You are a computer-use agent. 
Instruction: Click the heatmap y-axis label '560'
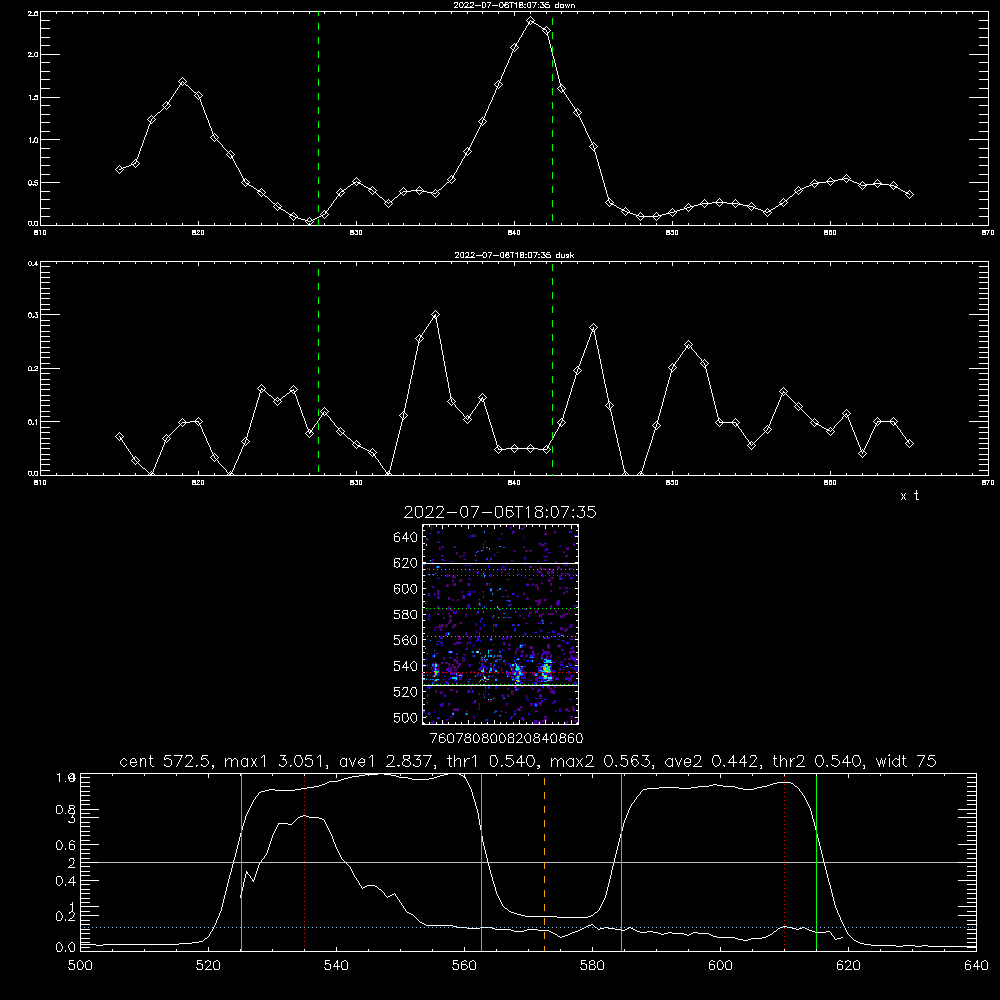point(406,640)
